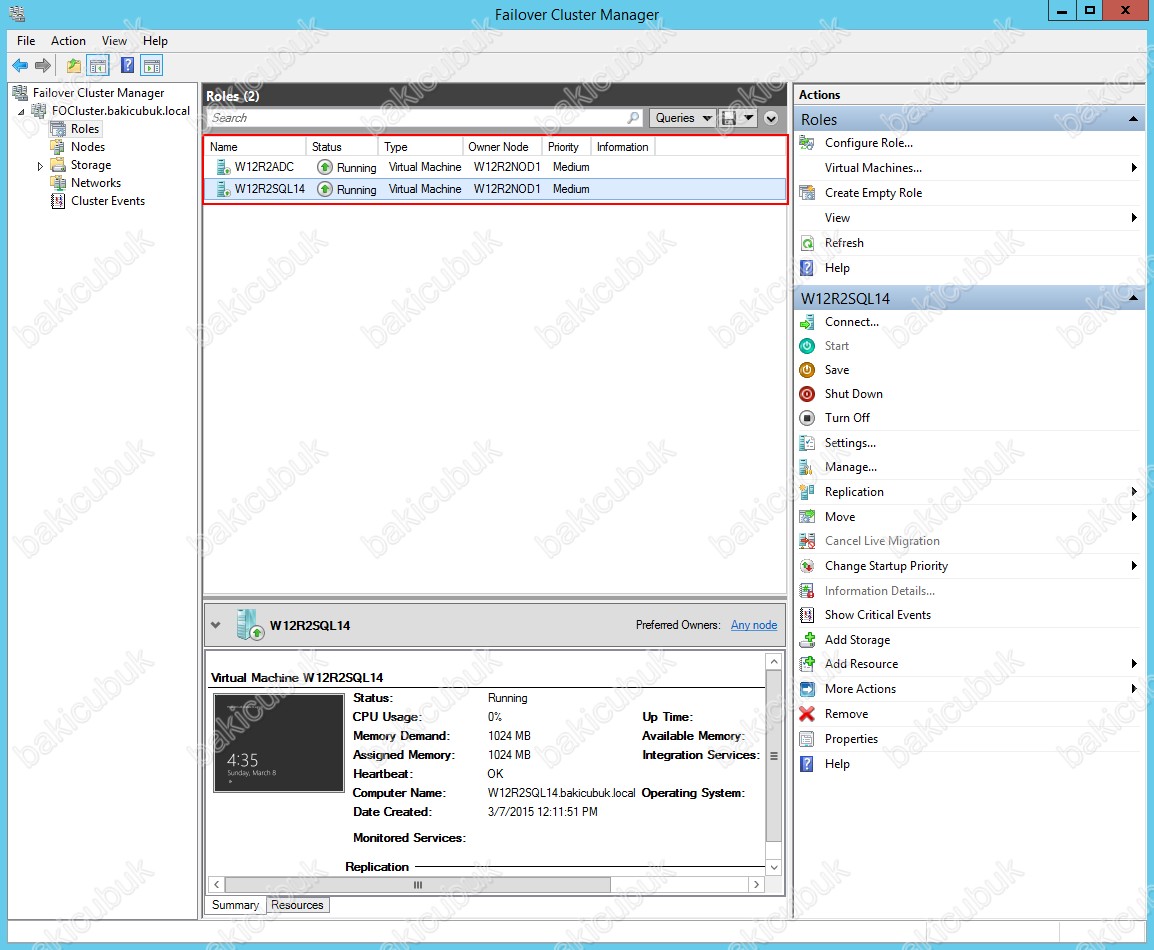Click Cancel Live Migration in Actions
The height and width of the screenshot is (950, 1154).
coord(882,541)
